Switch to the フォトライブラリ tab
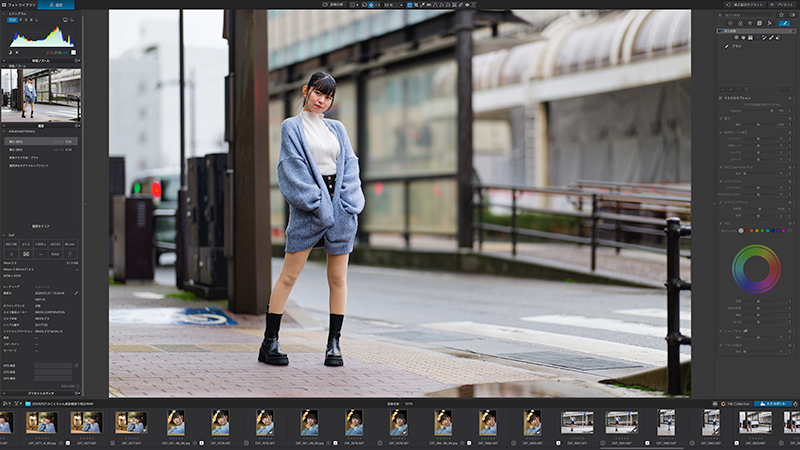The image size is (800, 450). [x=18, y=5]
